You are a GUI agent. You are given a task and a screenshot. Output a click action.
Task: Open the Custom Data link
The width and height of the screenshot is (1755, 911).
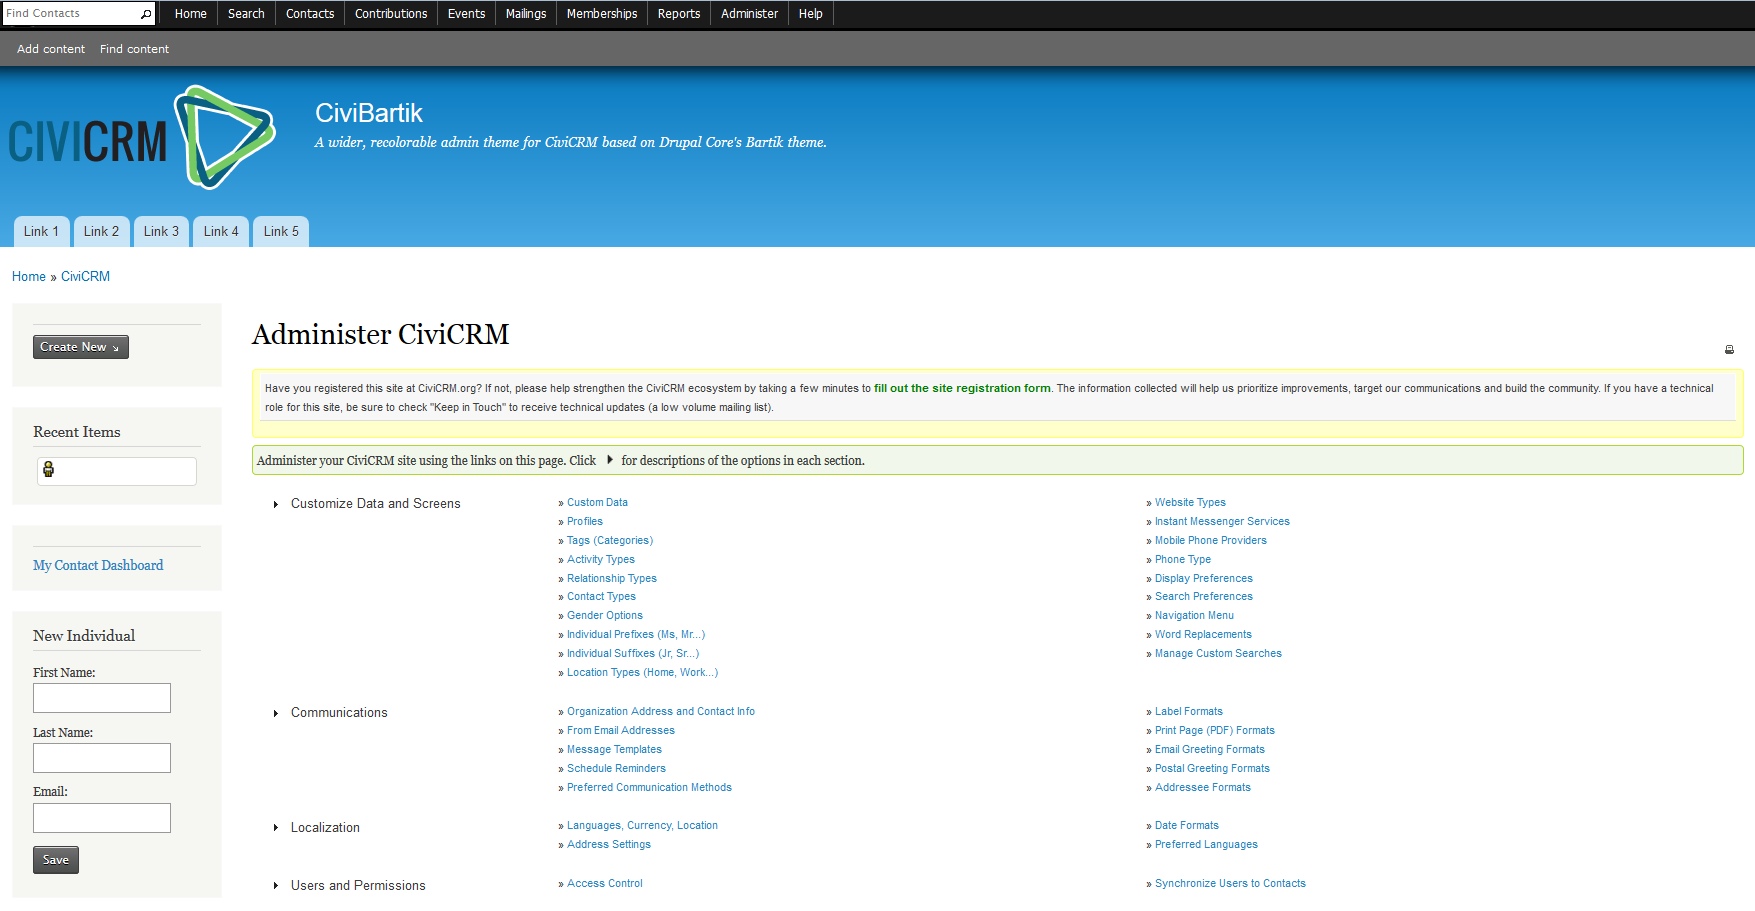(597, 503)
